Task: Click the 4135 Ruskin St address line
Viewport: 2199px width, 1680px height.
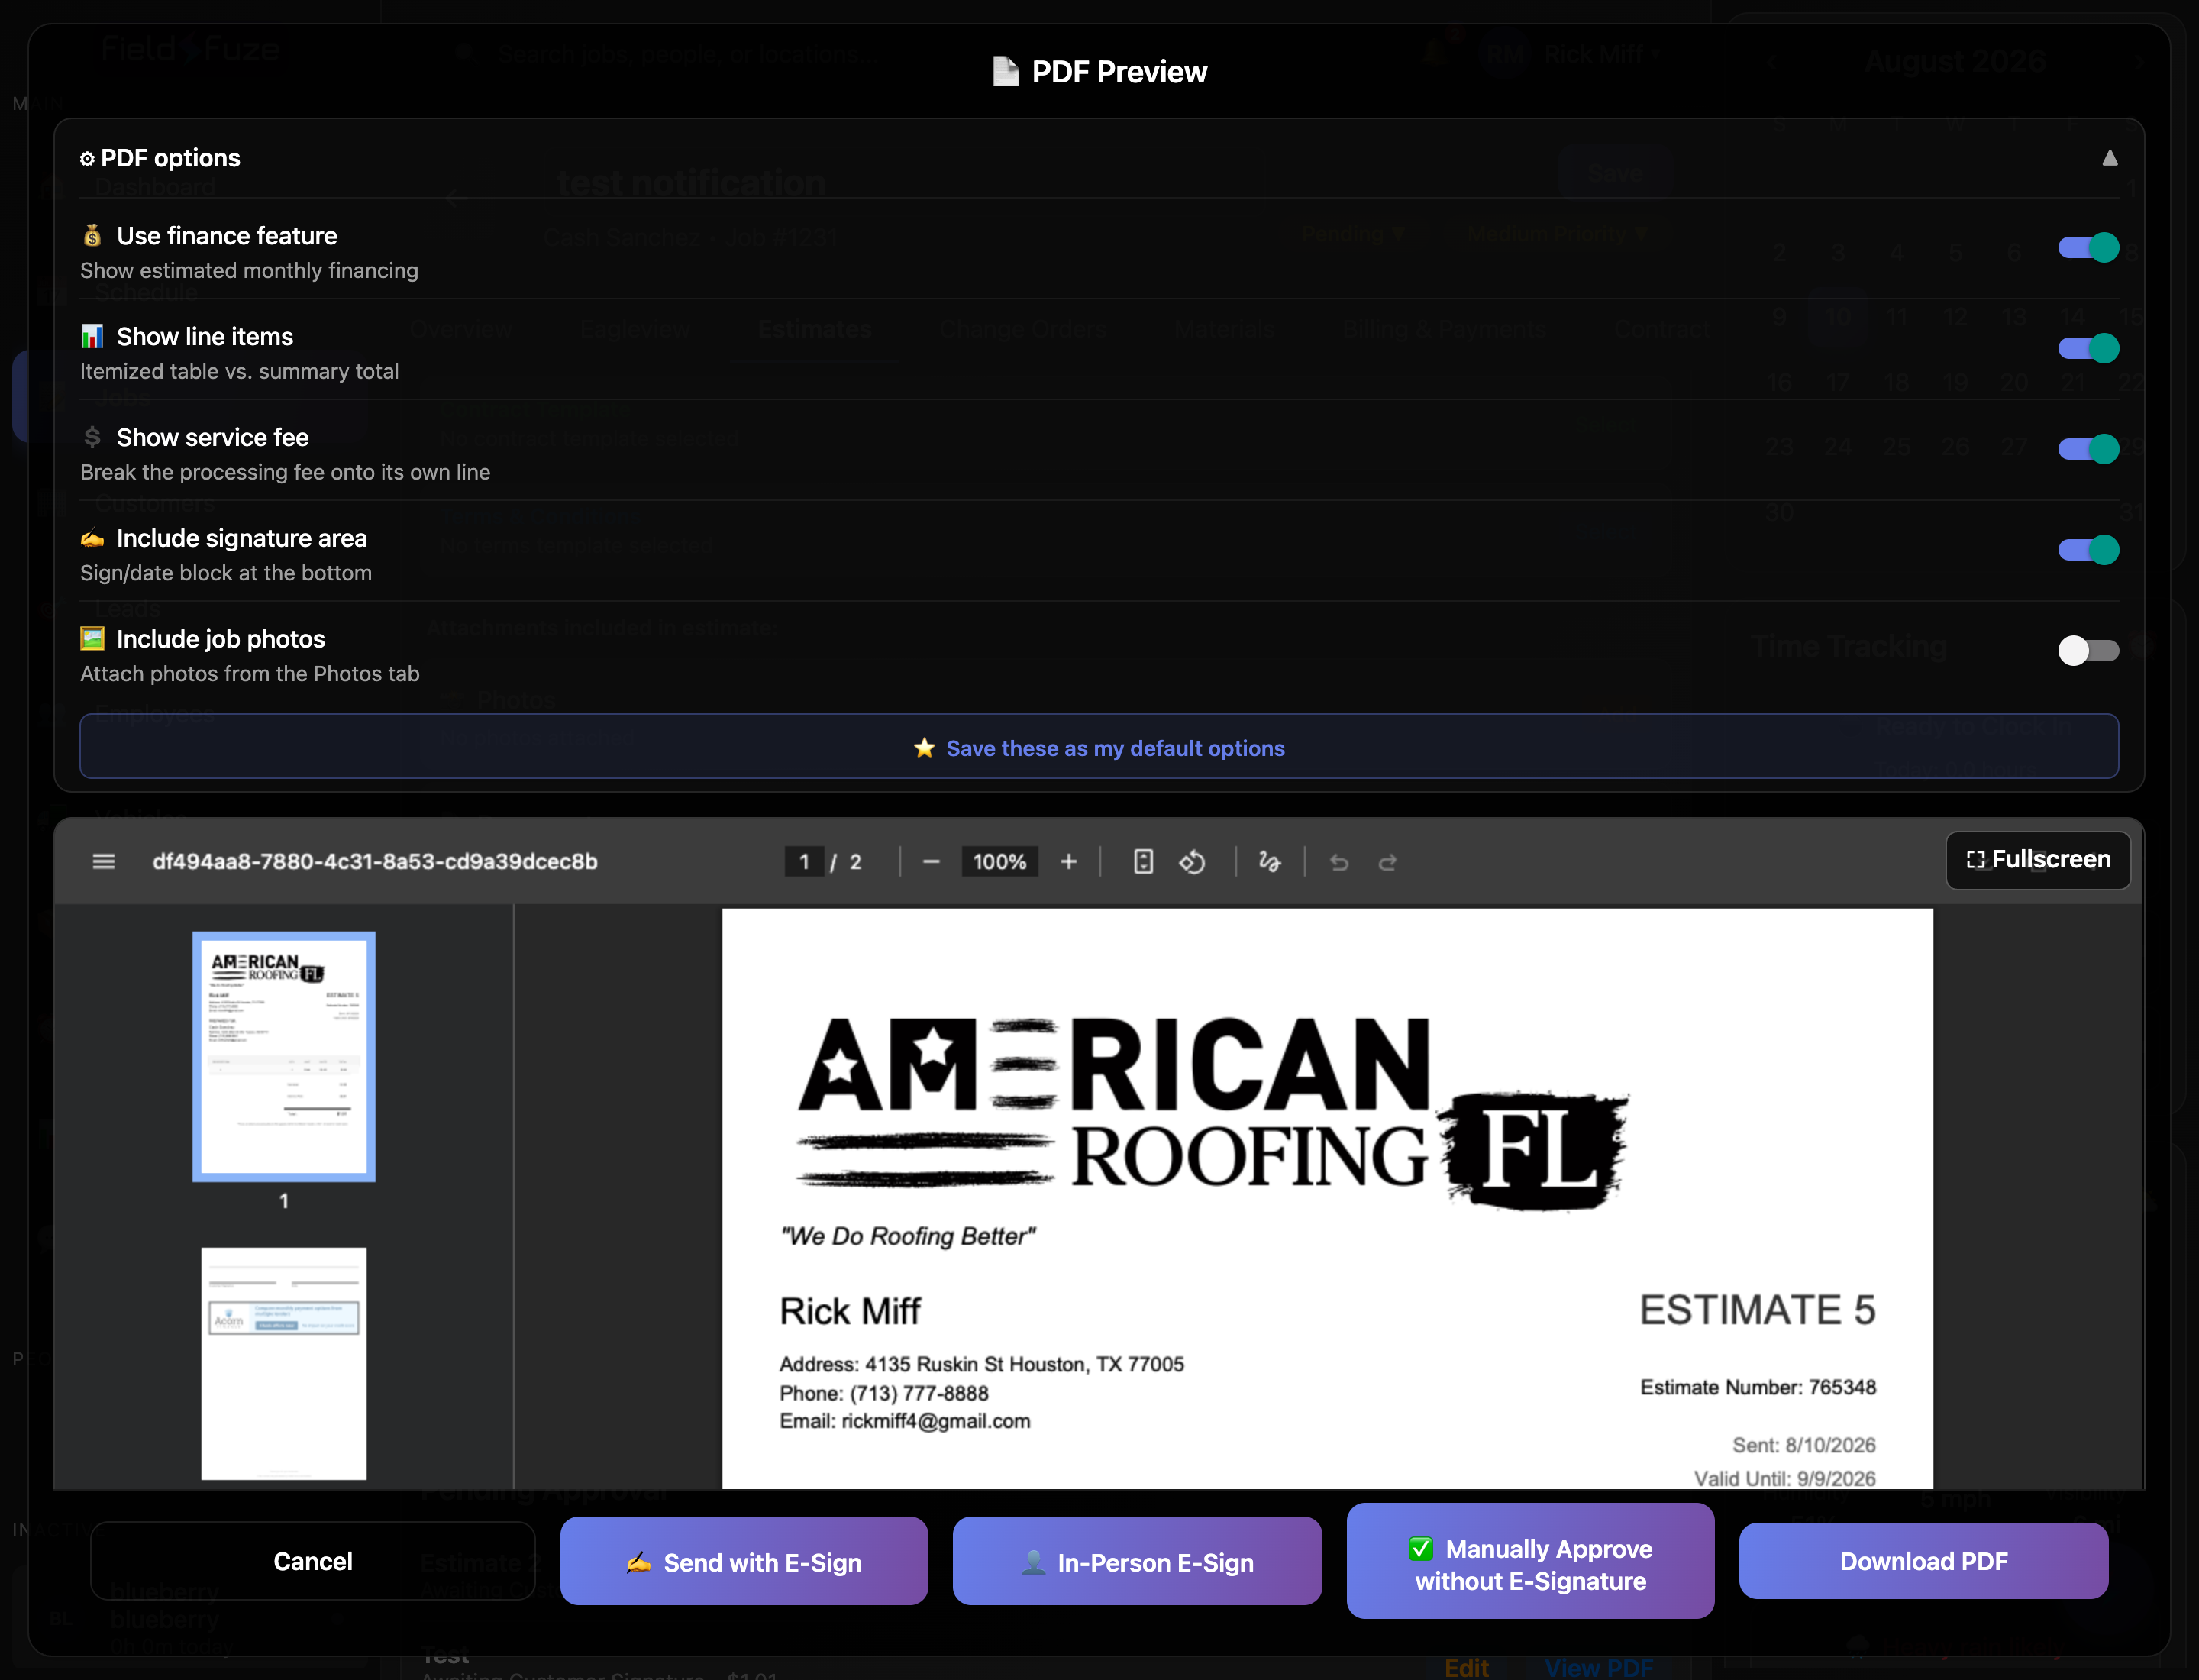Action: [x=982, y=1364]
